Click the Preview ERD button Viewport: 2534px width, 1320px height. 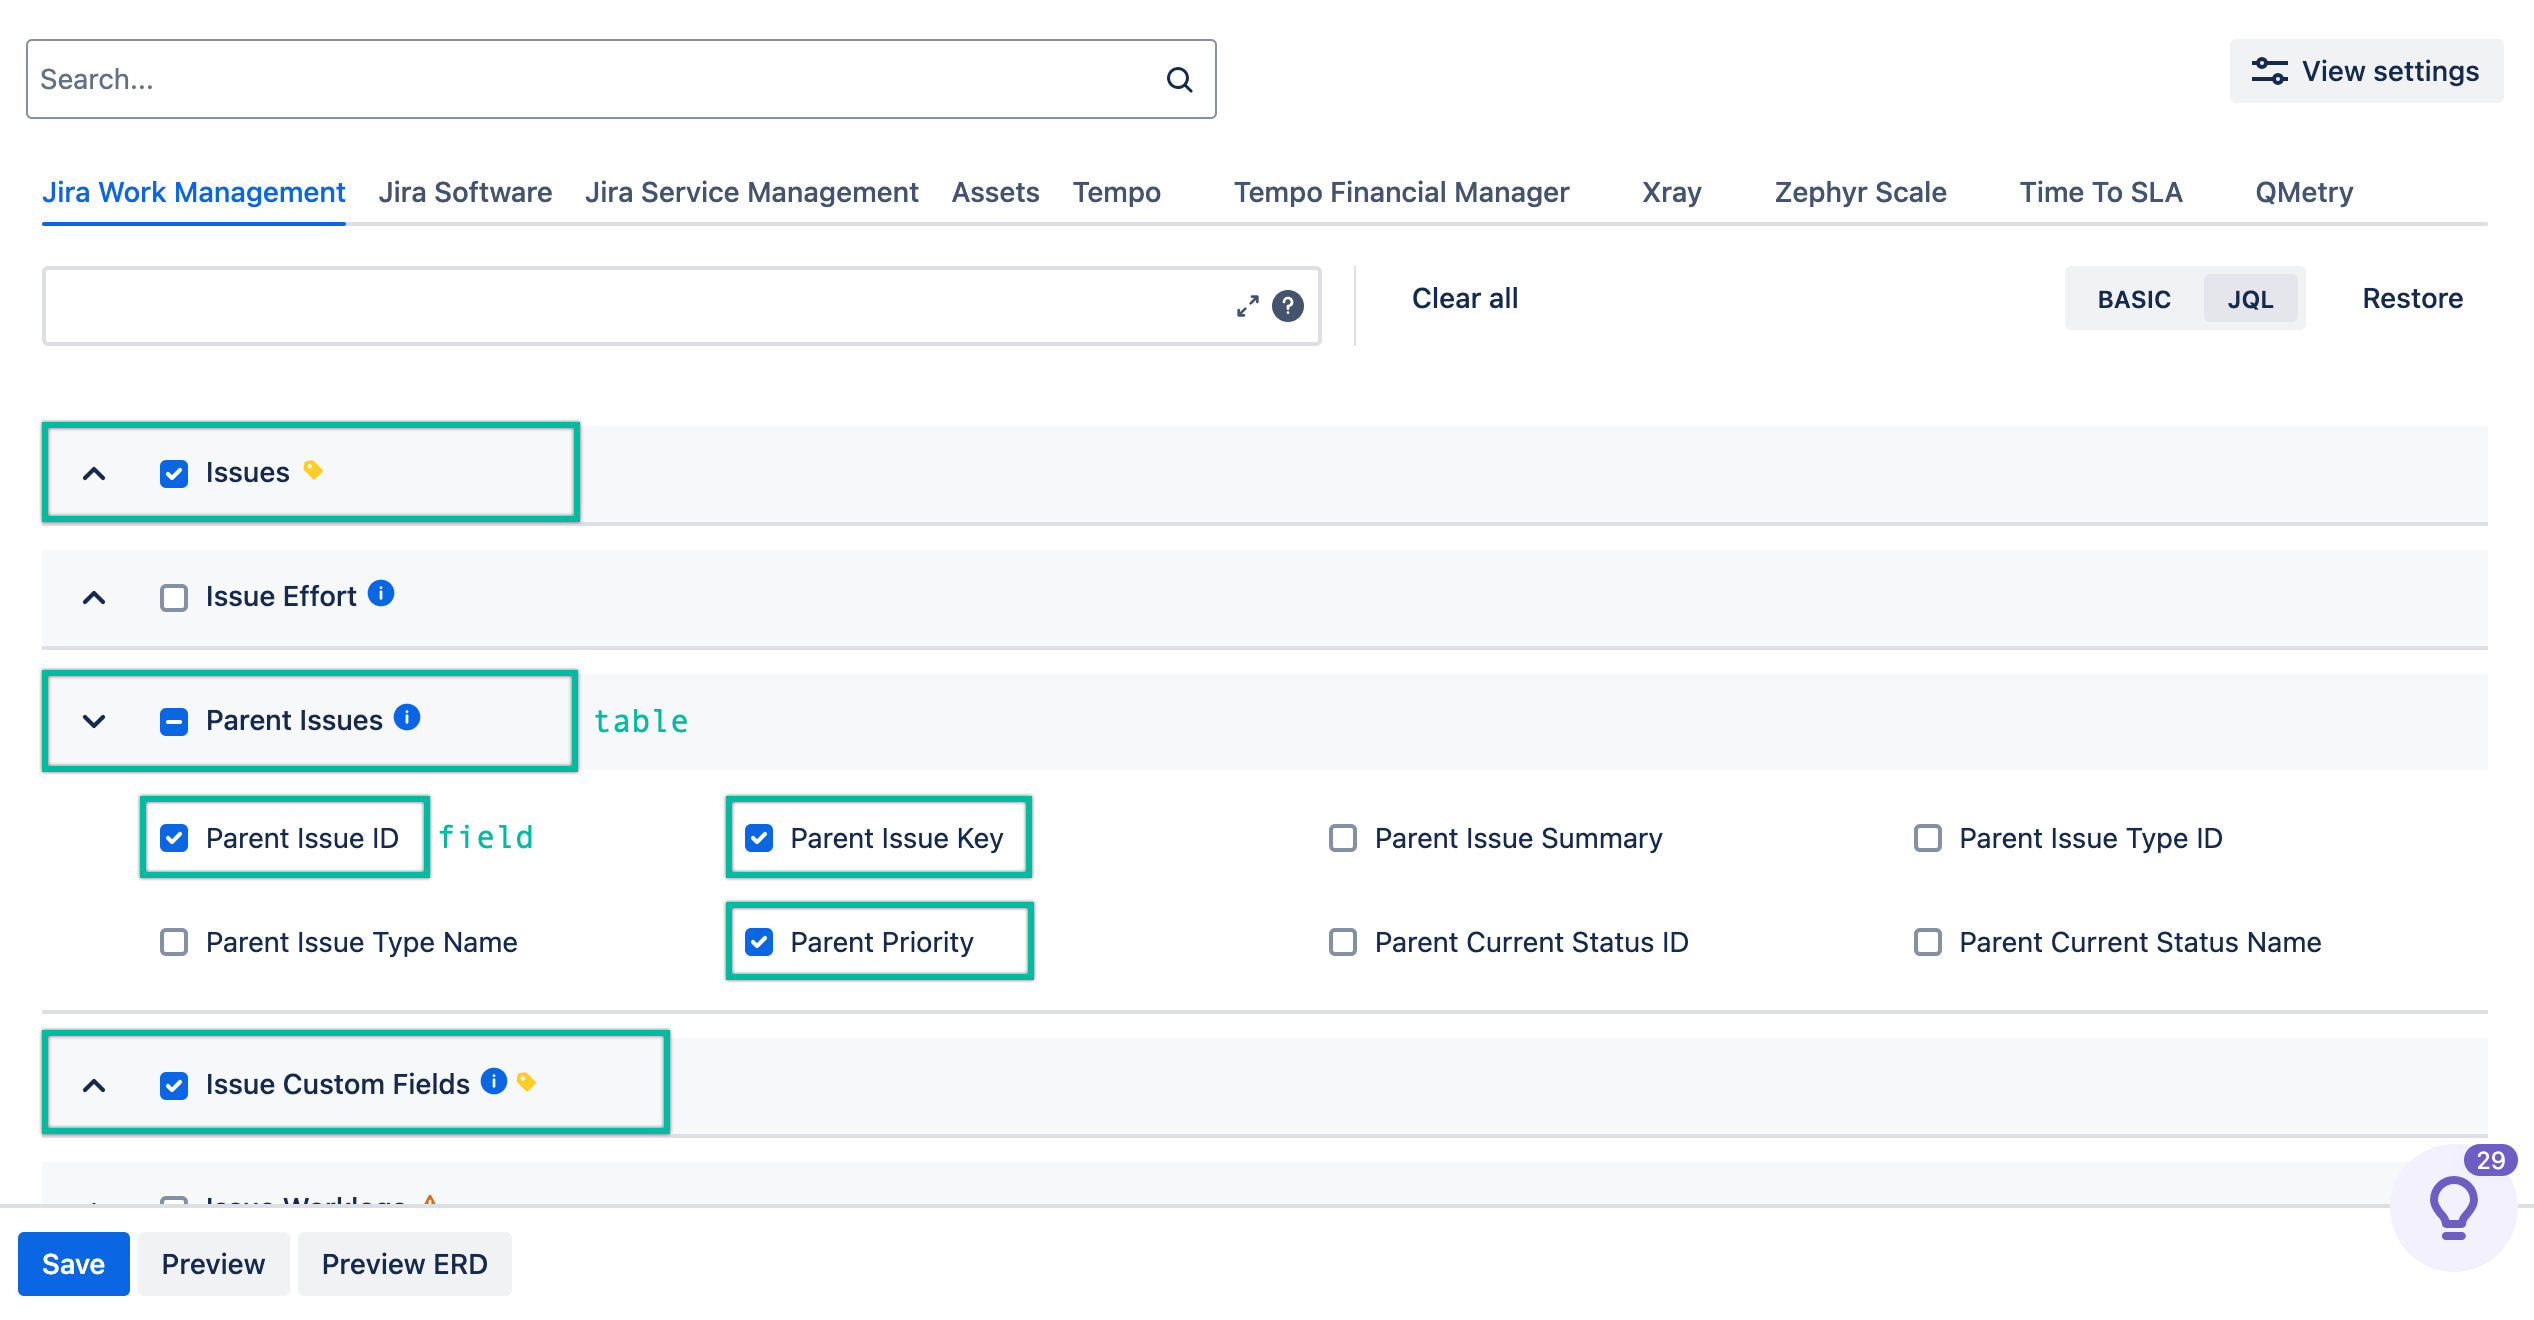coord(404,1263)
